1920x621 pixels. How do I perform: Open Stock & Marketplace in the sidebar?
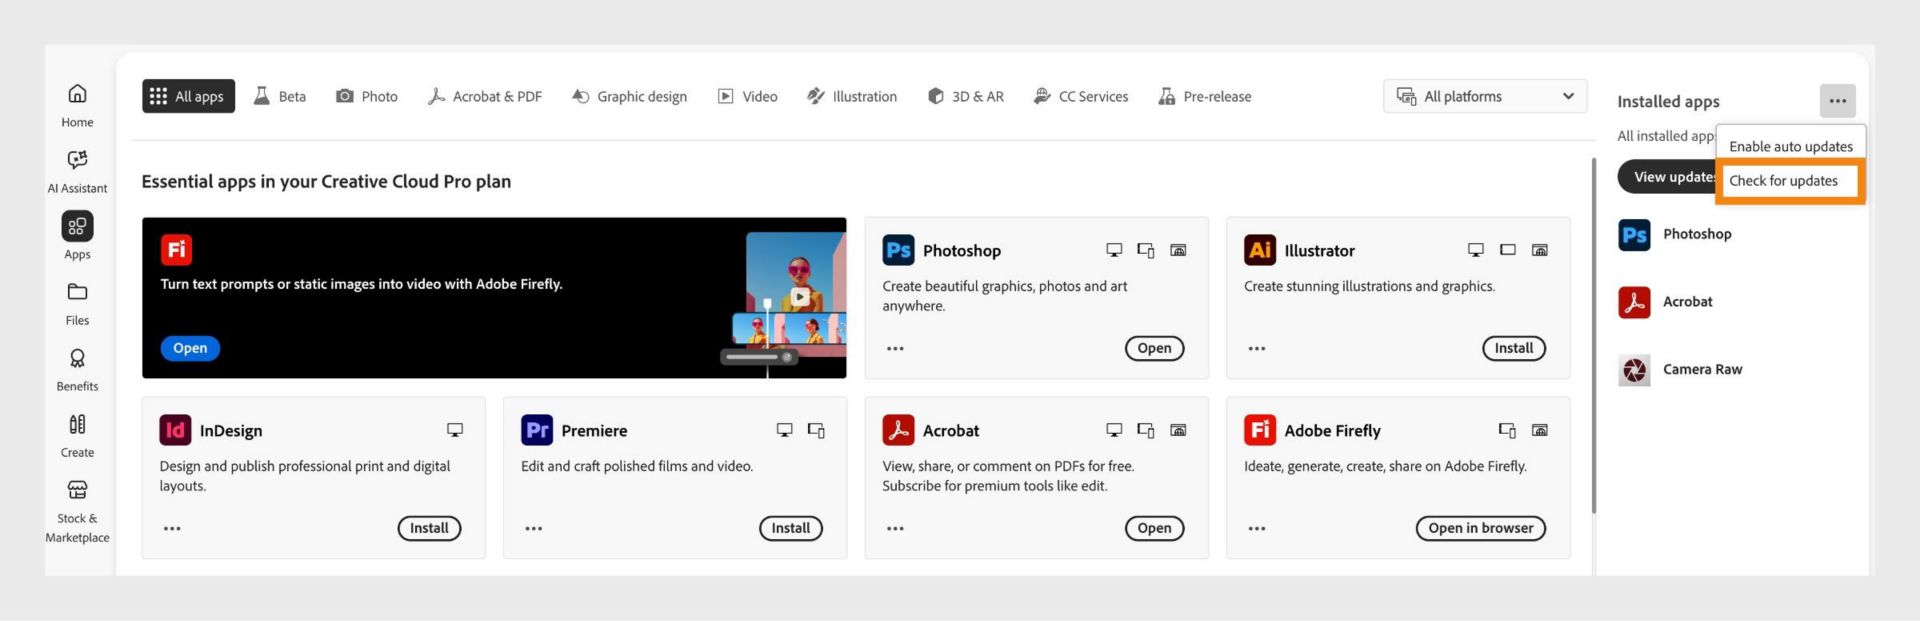tap(77, 511)
